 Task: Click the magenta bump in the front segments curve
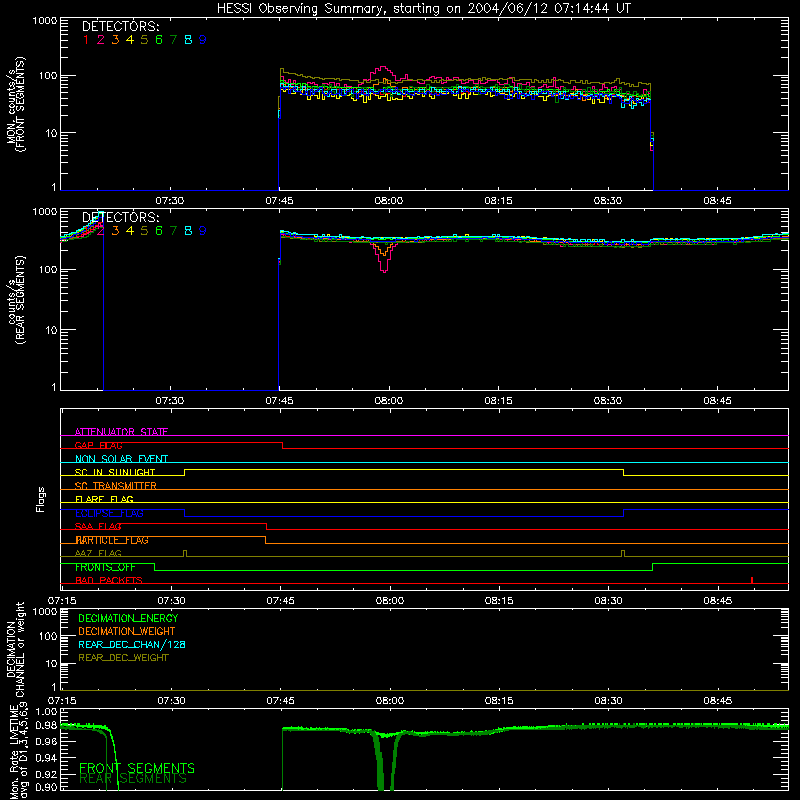[381, 73]
